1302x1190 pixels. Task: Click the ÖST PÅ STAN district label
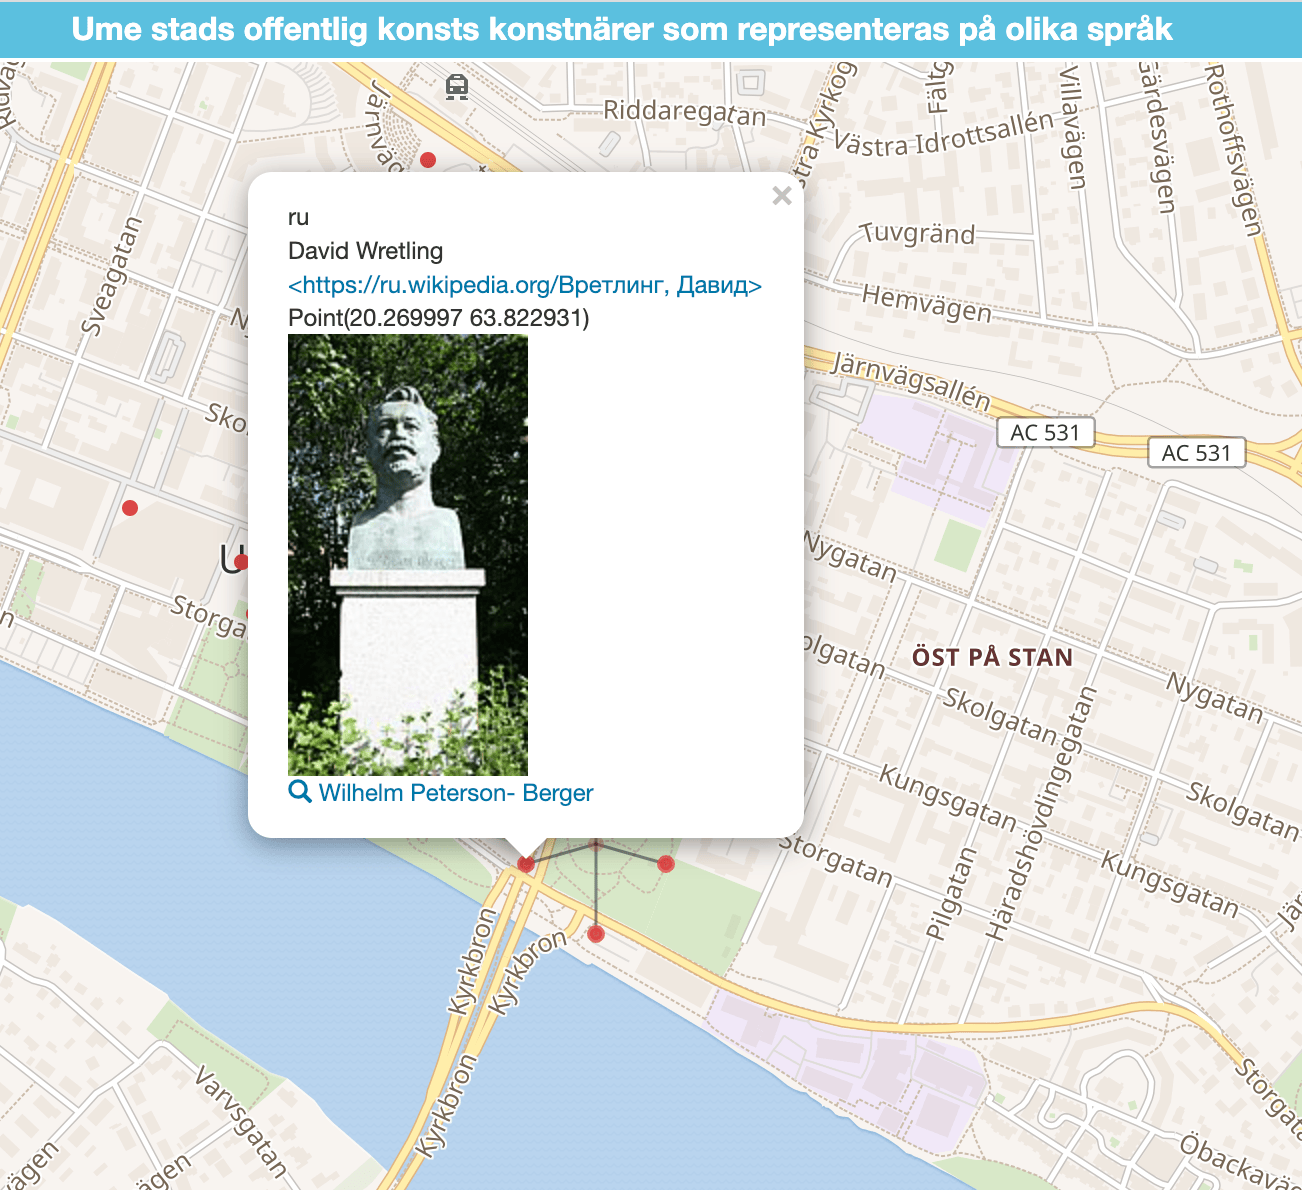pos(992,657)
